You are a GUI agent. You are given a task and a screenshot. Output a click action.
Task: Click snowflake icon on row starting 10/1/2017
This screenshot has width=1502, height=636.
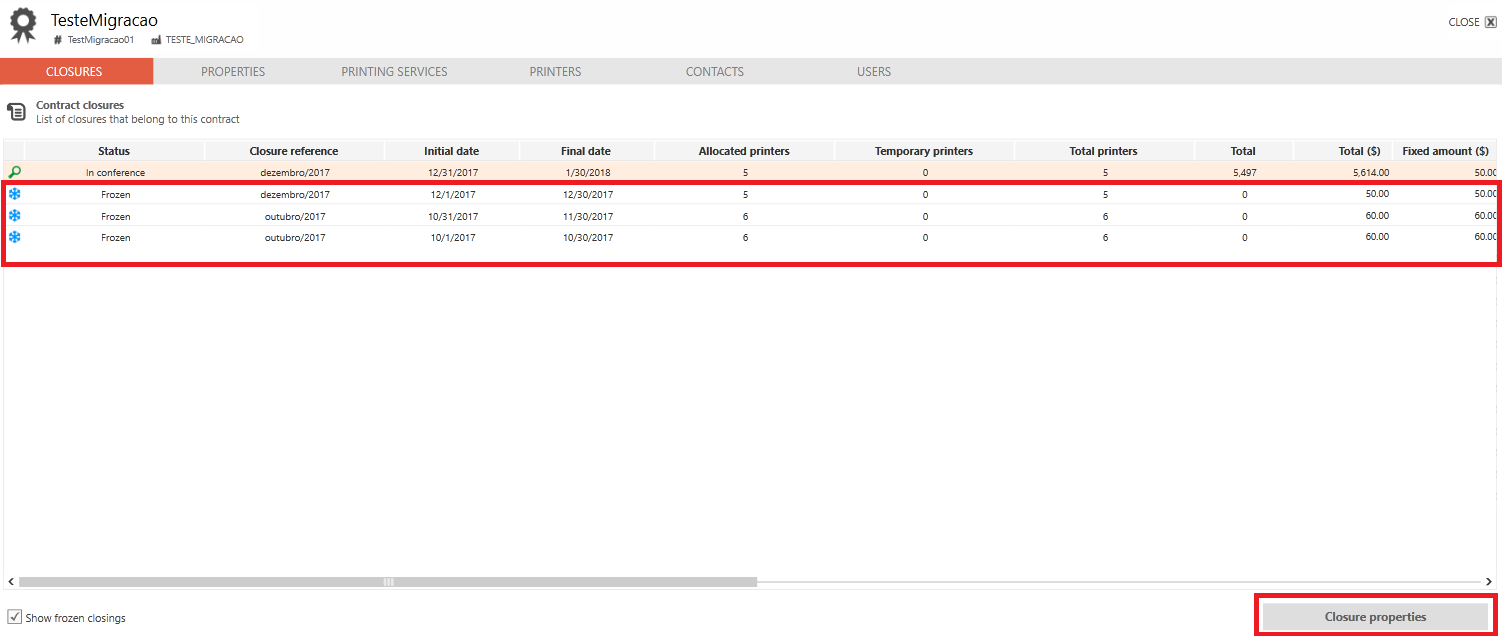[14, 237]
